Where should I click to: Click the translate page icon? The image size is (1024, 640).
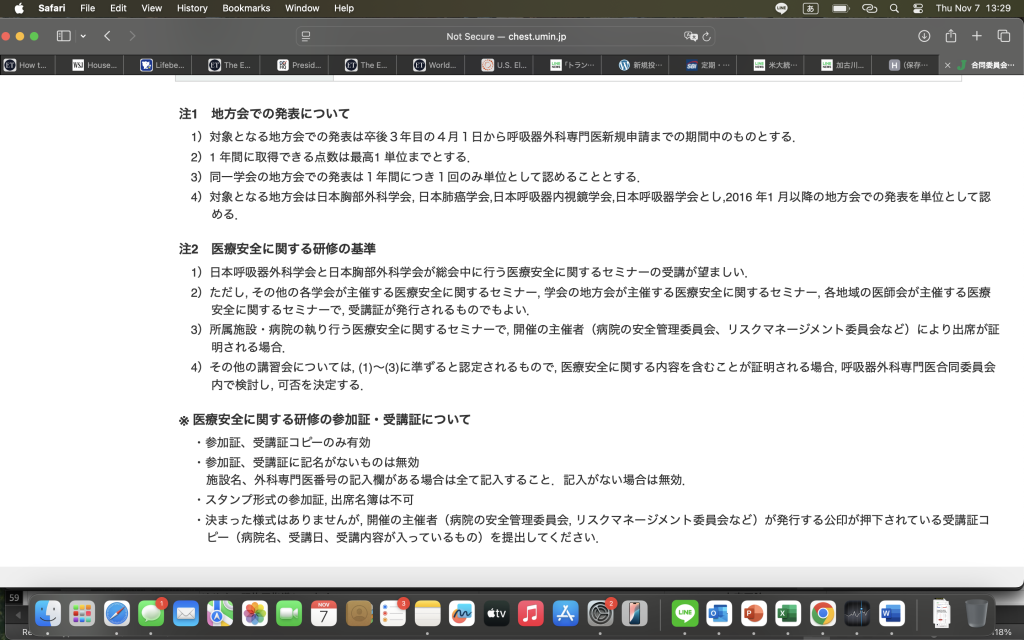click(x=689, y=36)
